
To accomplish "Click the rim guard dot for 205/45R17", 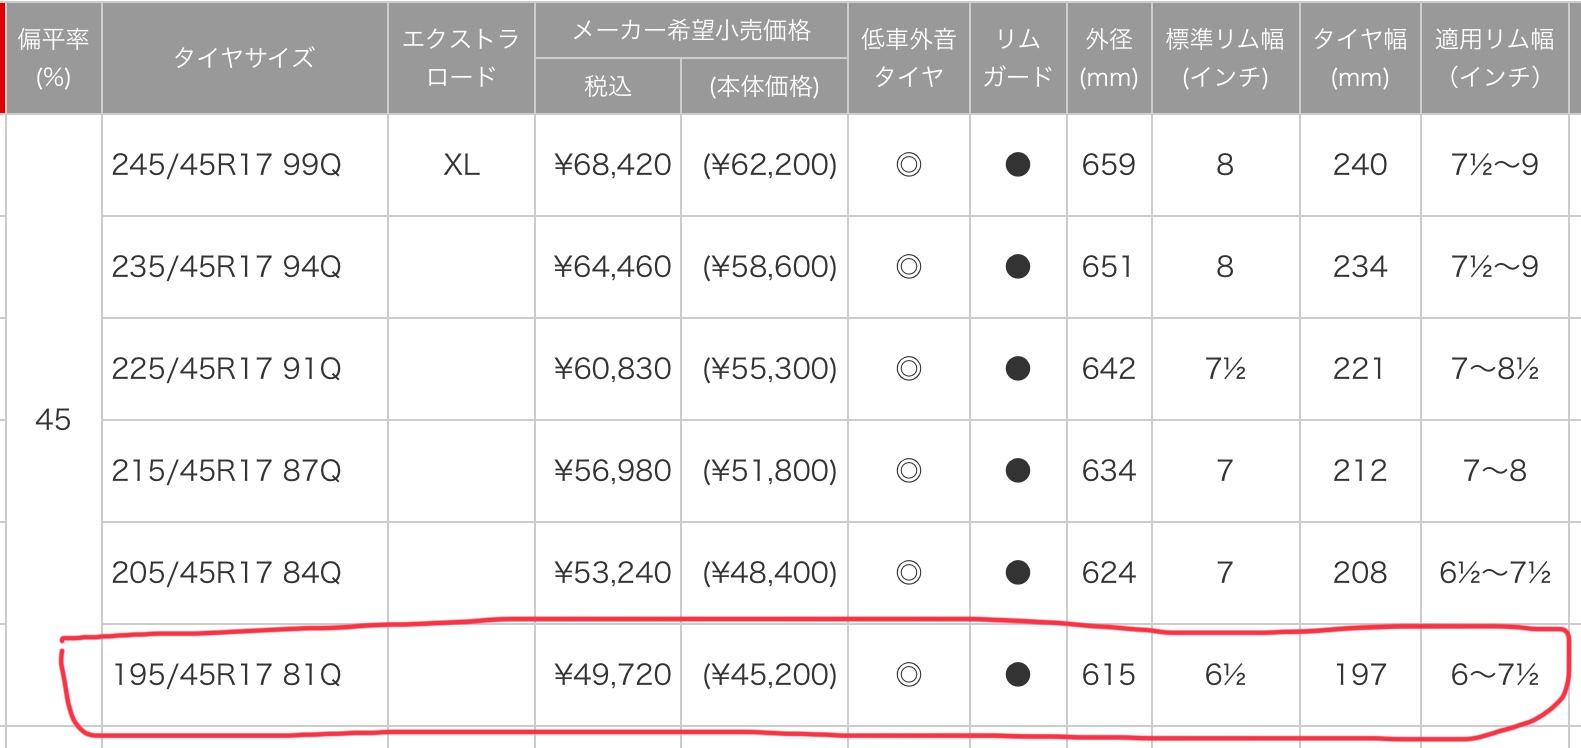I will (1018, 573).
